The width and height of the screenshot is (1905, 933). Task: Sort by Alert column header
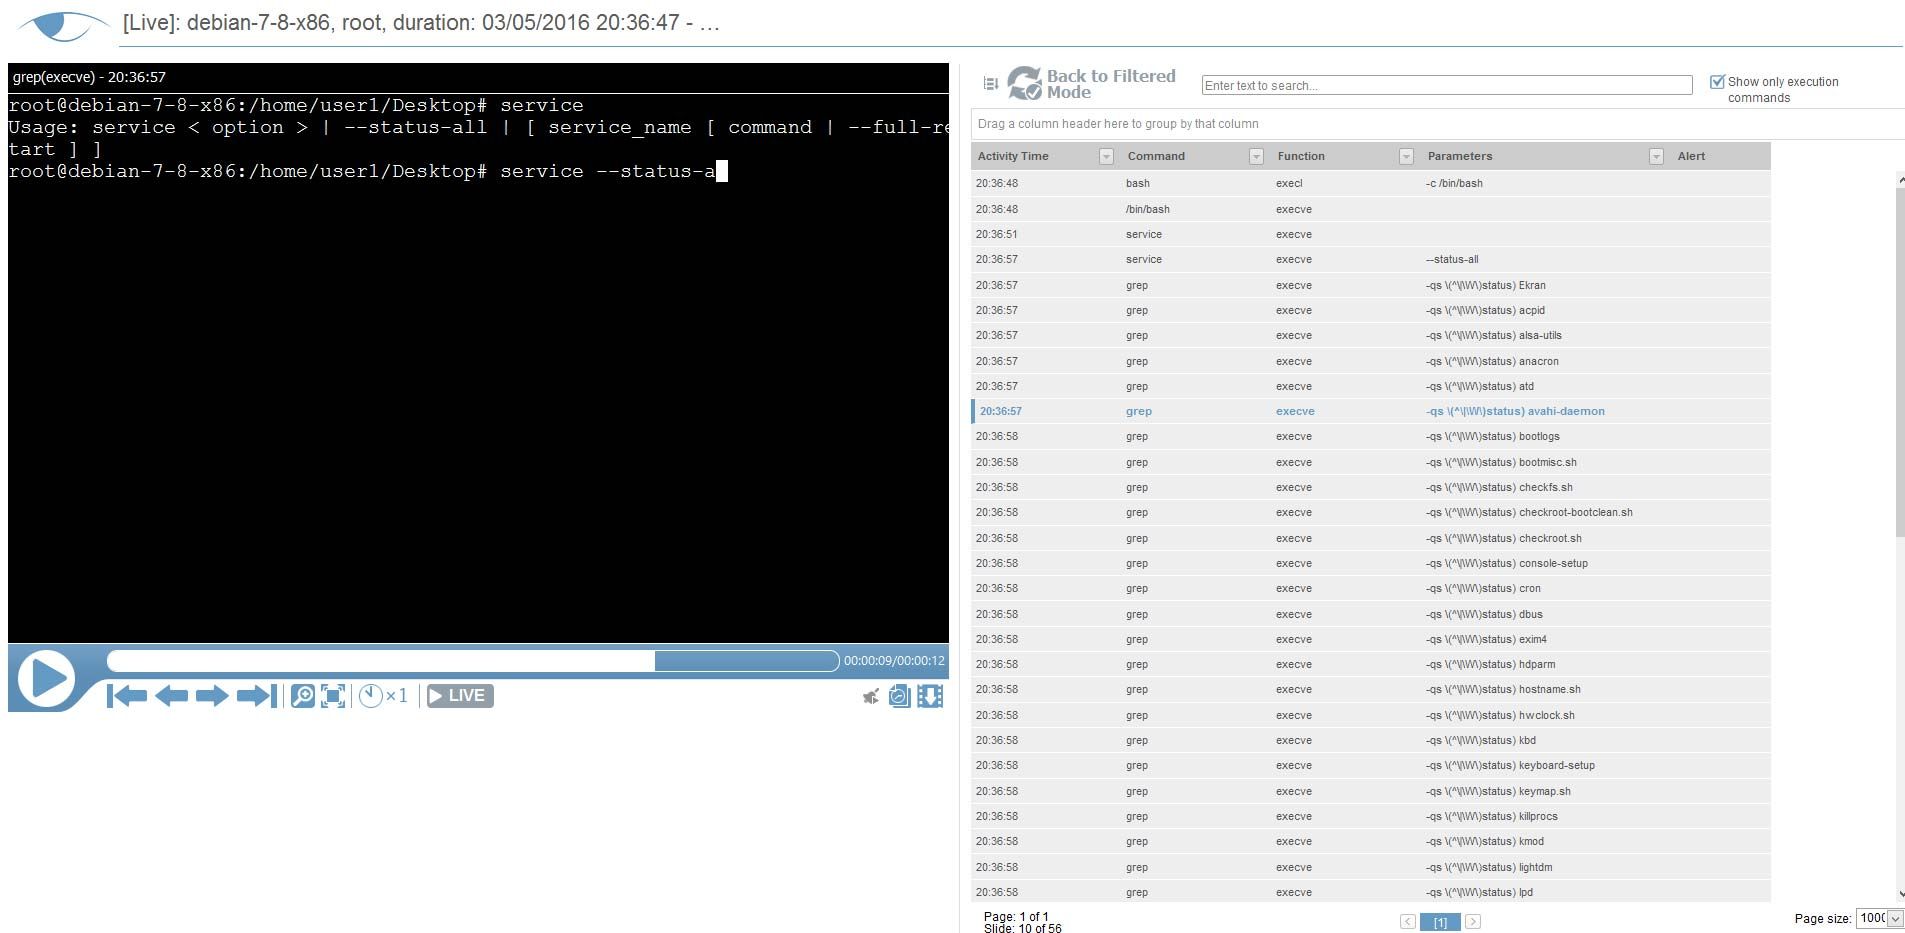coord(1692,156)
